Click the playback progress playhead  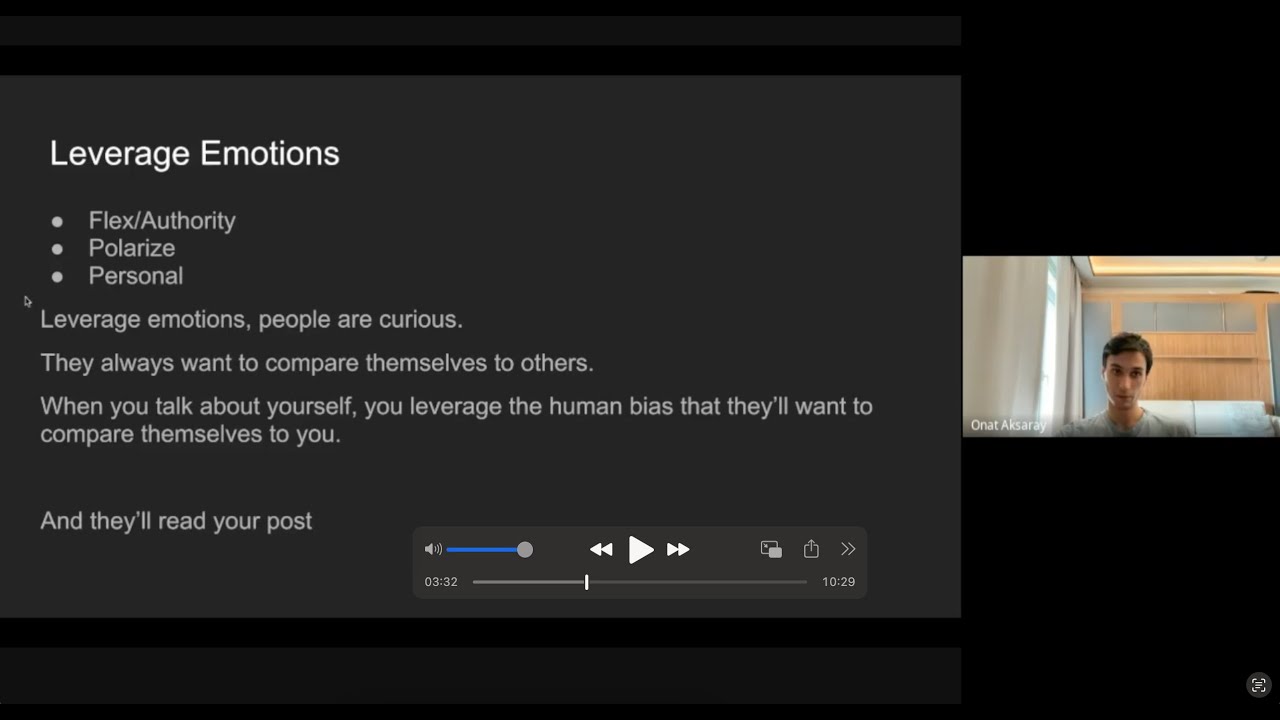tap(587, 581)
